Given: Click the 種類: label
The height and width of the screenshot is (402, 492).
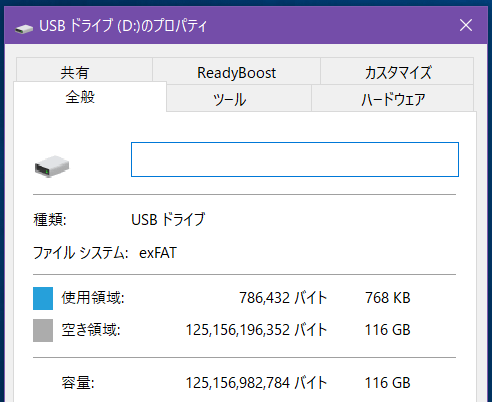Looking at the screenshot, I should [50, 220].
